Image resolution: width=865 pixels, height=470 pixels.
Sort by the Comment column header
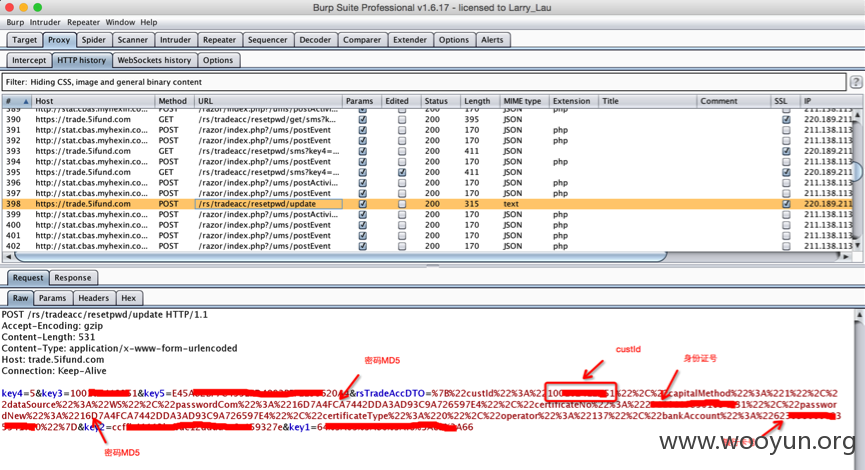tap(734, 102)
